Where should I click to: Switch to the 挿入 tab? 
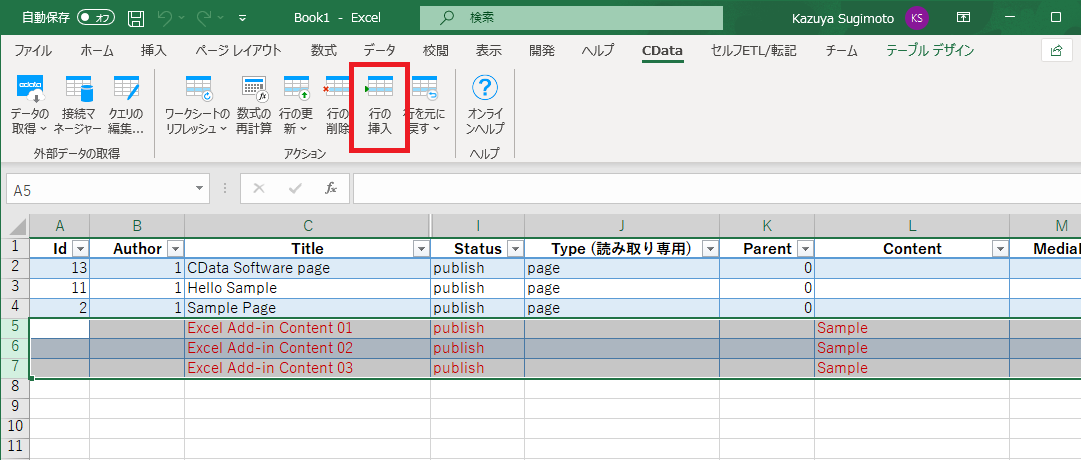point(154,50)
